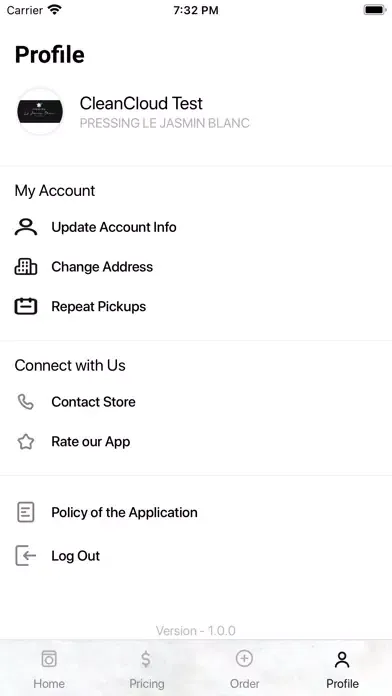The width and height of the screenshot is (392, 696).
Task: Tap the document icon for Policy of the Application
Action: tap(26, 512)
